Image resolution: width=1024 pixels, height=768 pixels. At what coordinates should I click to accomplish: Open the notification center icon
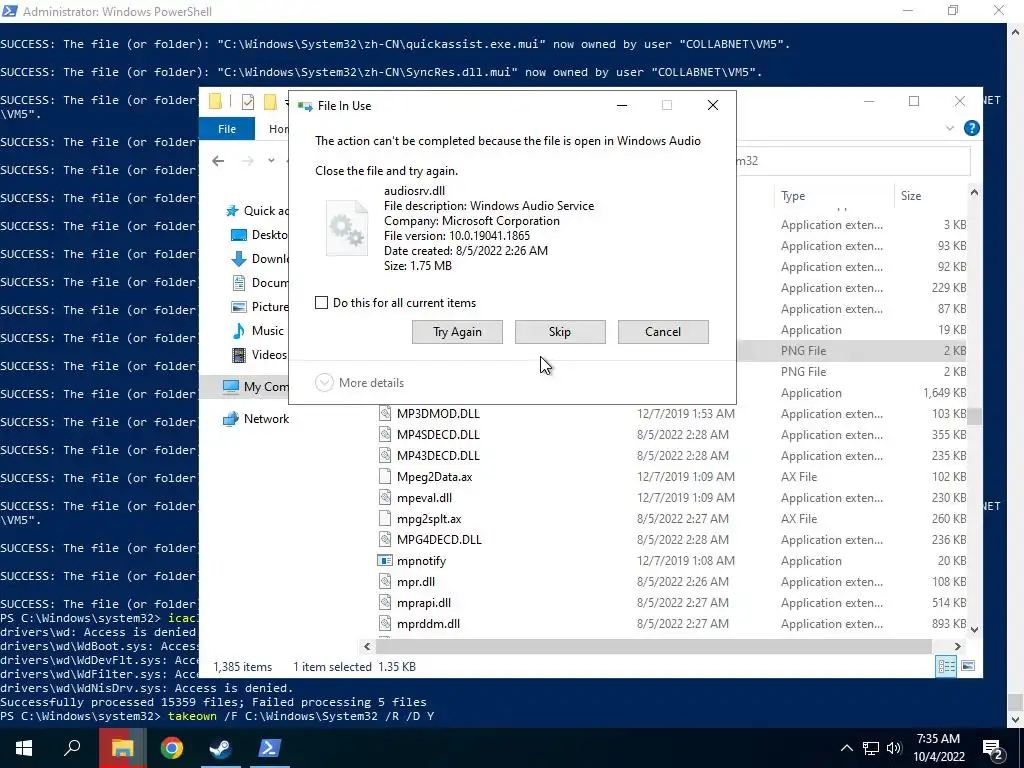pos(993,749)
